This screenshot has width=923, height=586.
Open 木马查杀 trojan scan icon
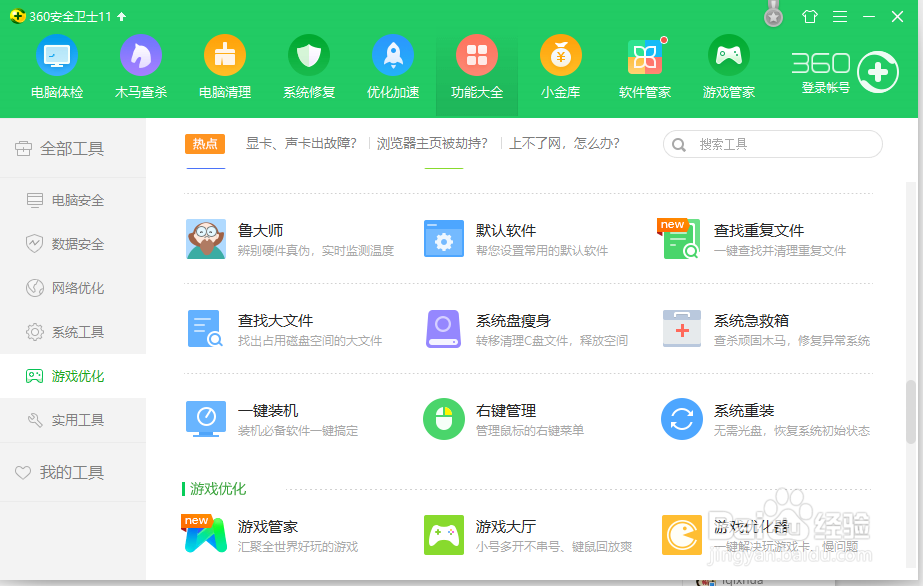point(141,55)
